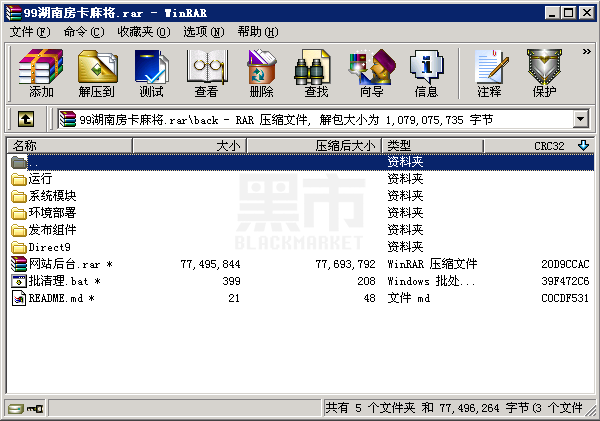This screenshot has width=600, height=421.
Task: Click the size value 77,495,844
Action: [x=210, y=264]
